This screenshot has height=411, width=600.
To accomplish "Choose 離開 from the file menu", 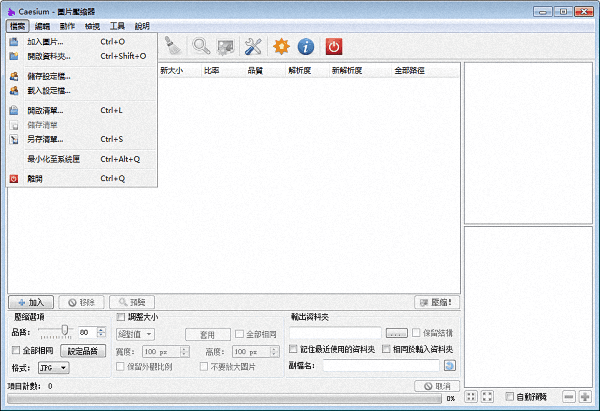I will tap(81, 179).
